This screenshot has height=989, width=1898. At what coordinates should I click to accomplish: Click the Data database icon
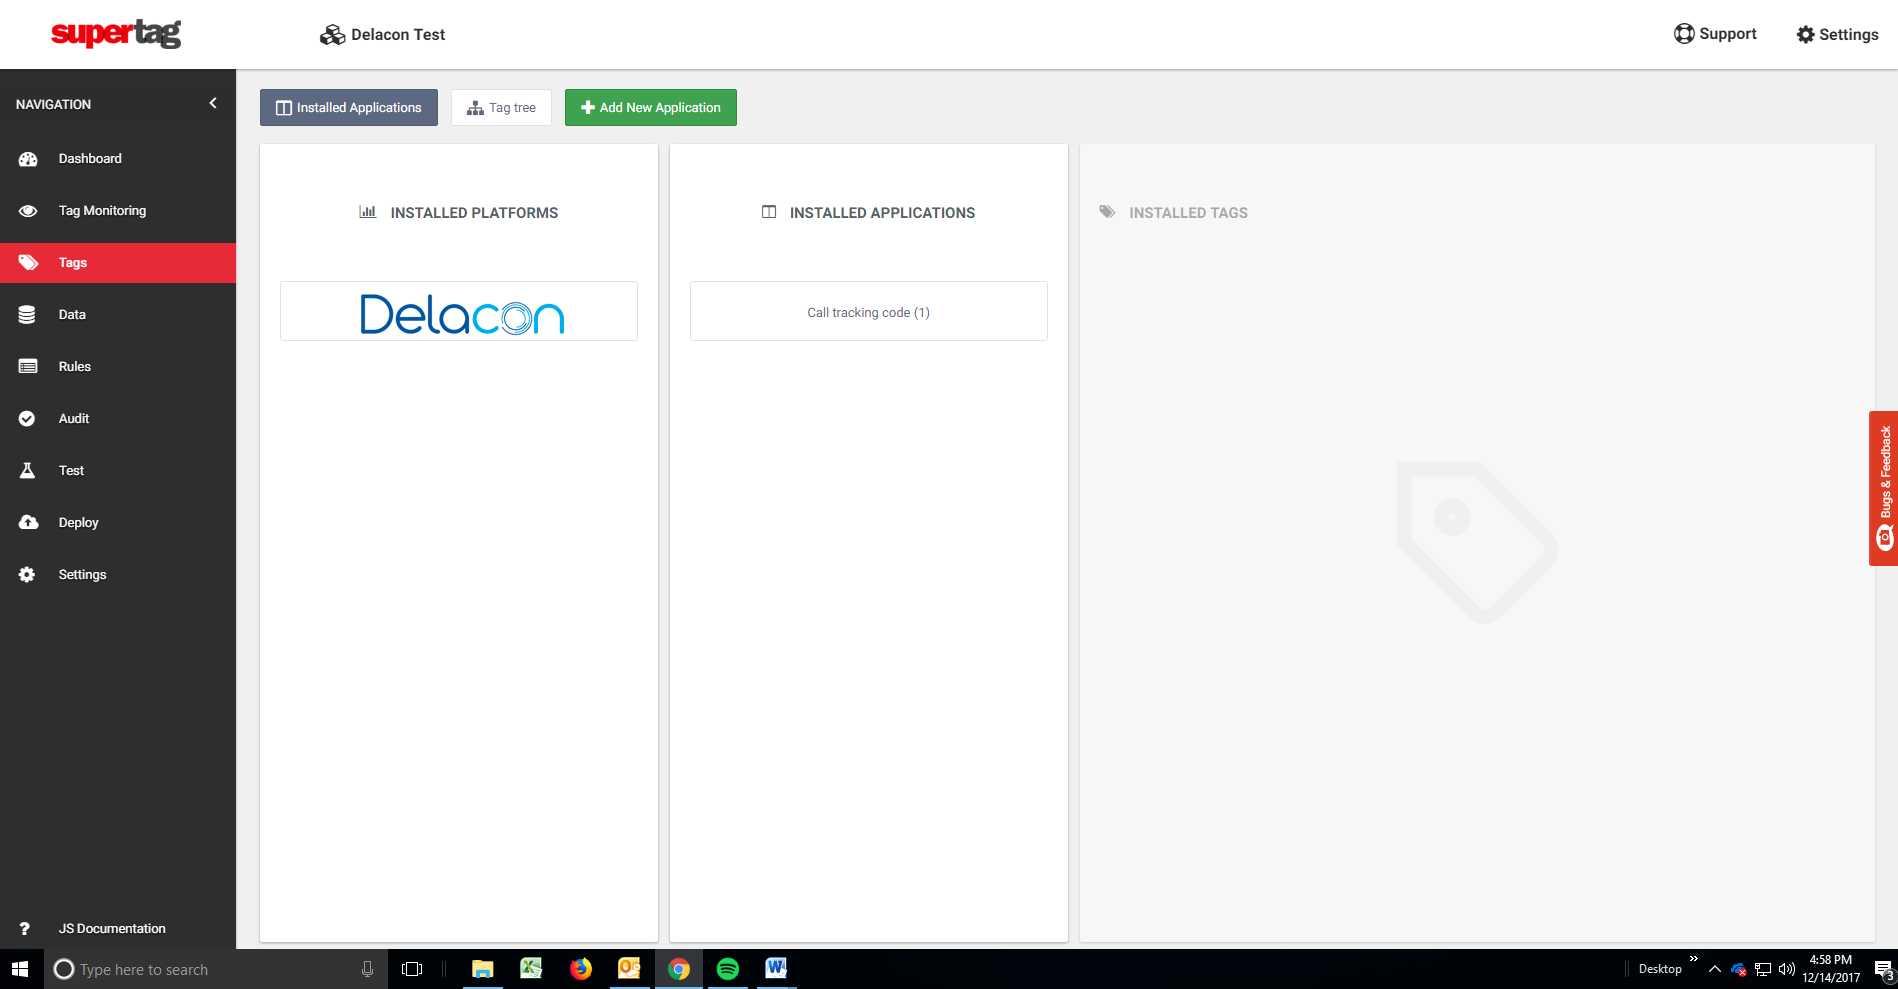(27, 315)
